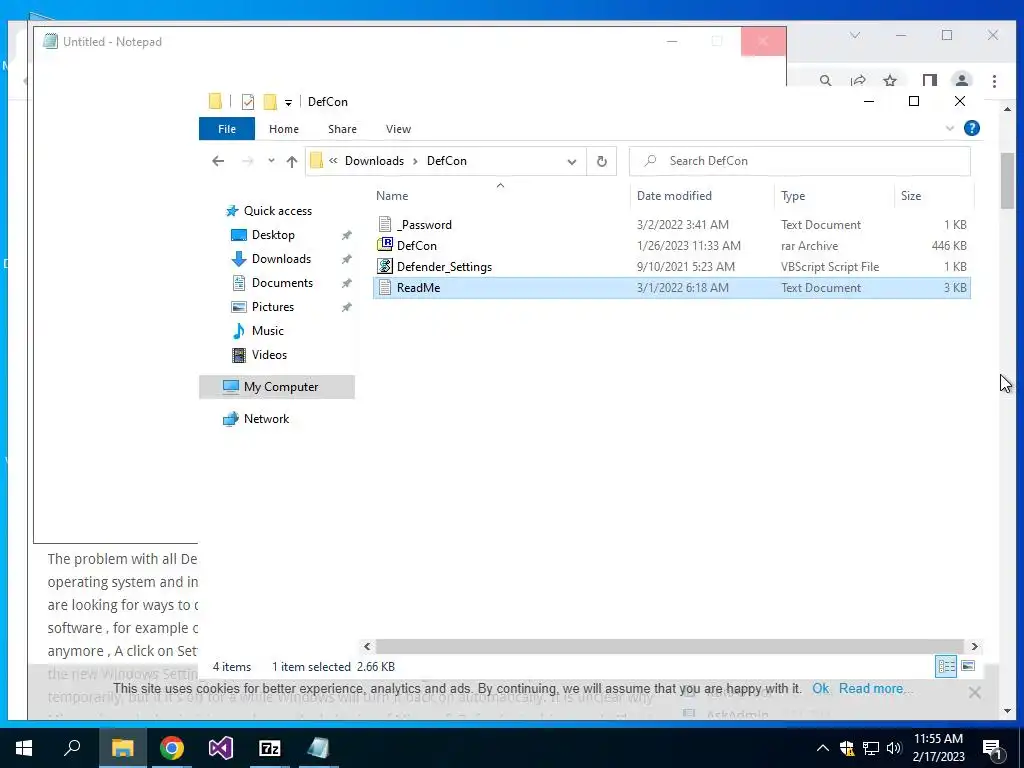Open Desktop in navigation pane
The height and width of the screenshot is (768, 1024).
273,235
